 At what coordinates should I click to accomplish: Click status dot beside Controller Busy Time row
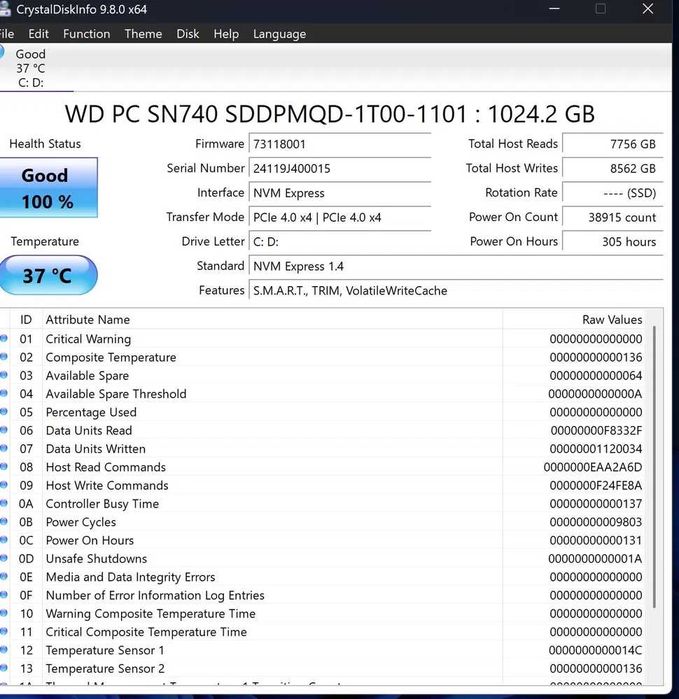(4, 503)
